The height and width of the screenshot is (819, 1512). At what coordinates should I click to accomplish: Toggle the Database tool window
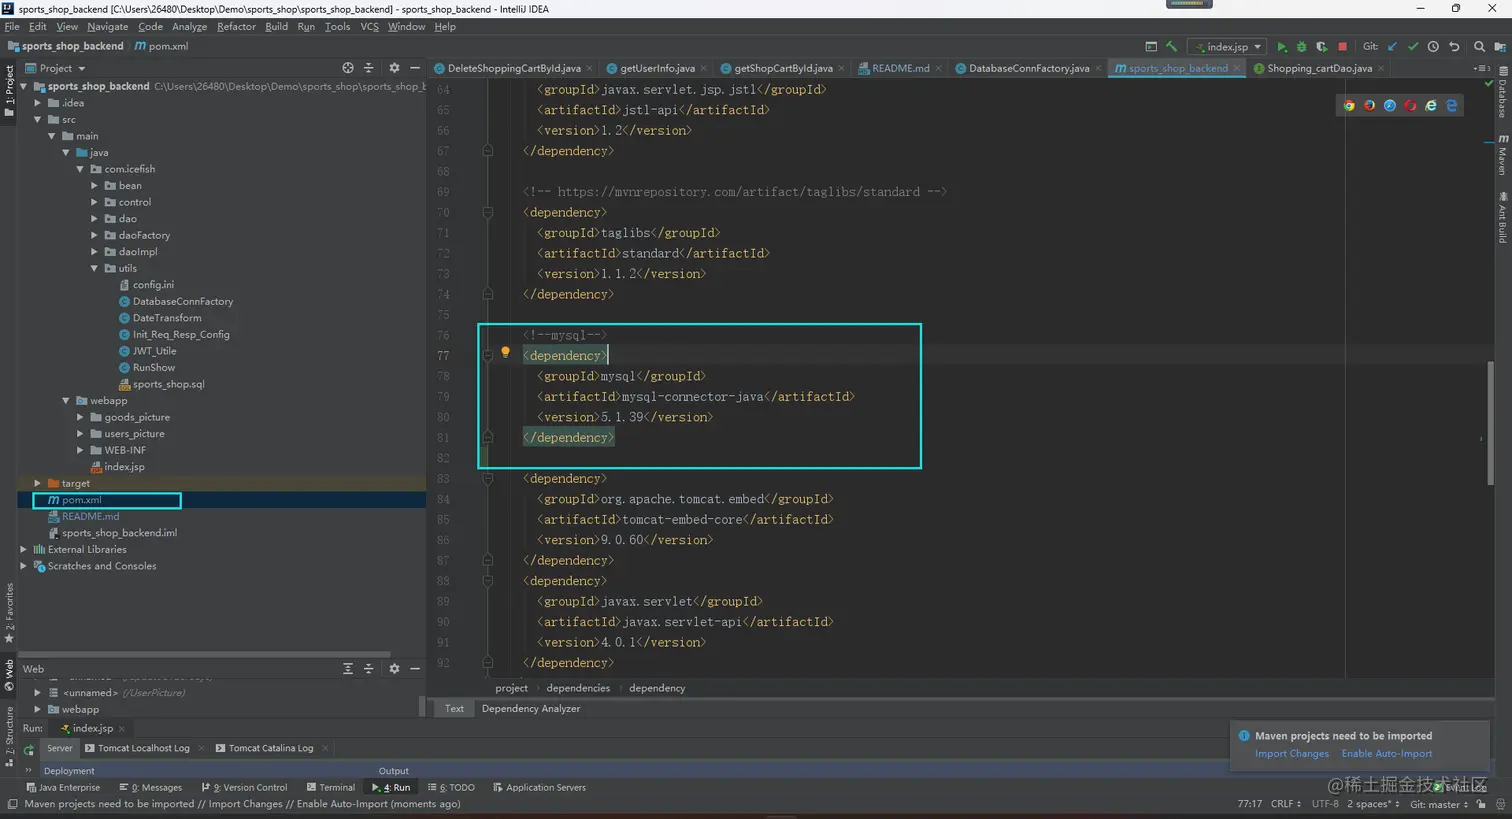point(1502,93)
